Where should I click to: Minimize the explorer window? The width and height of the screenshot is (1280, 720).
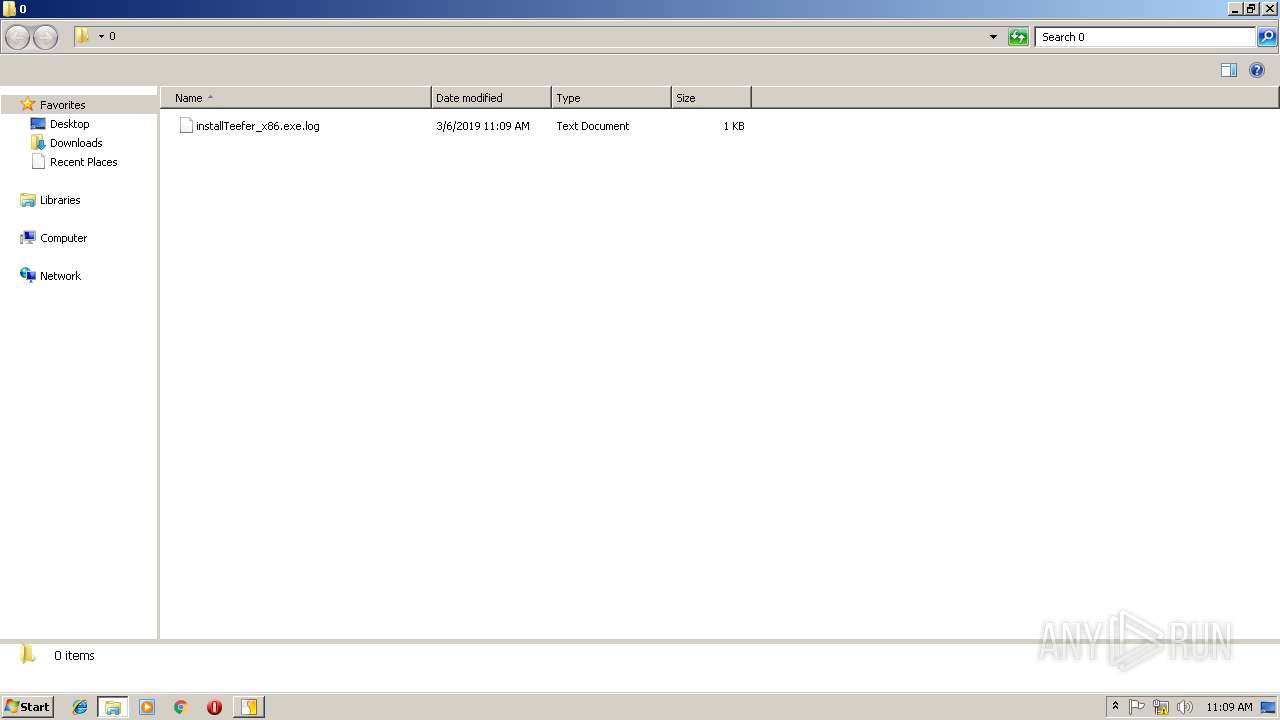1234,8
